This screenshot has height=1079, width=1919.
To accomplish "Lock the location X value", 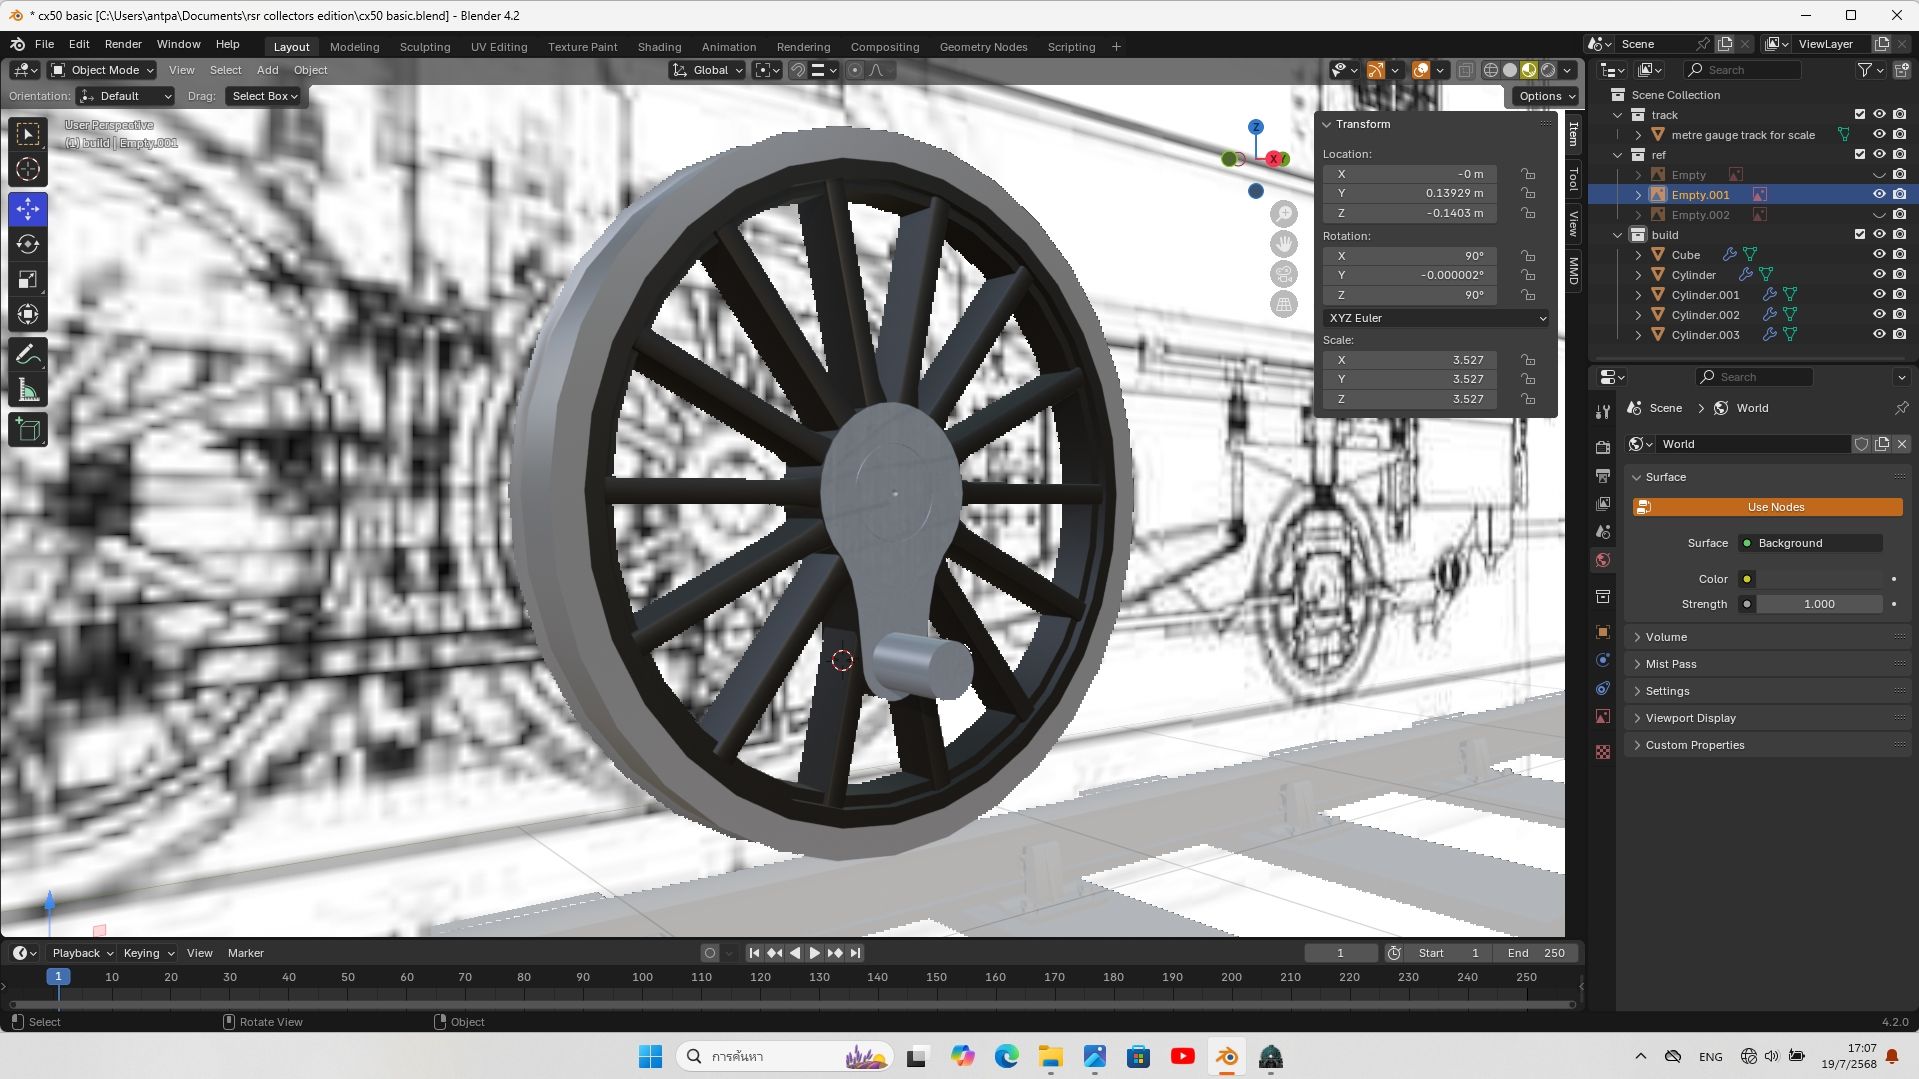I will (x=1528, y=174).
